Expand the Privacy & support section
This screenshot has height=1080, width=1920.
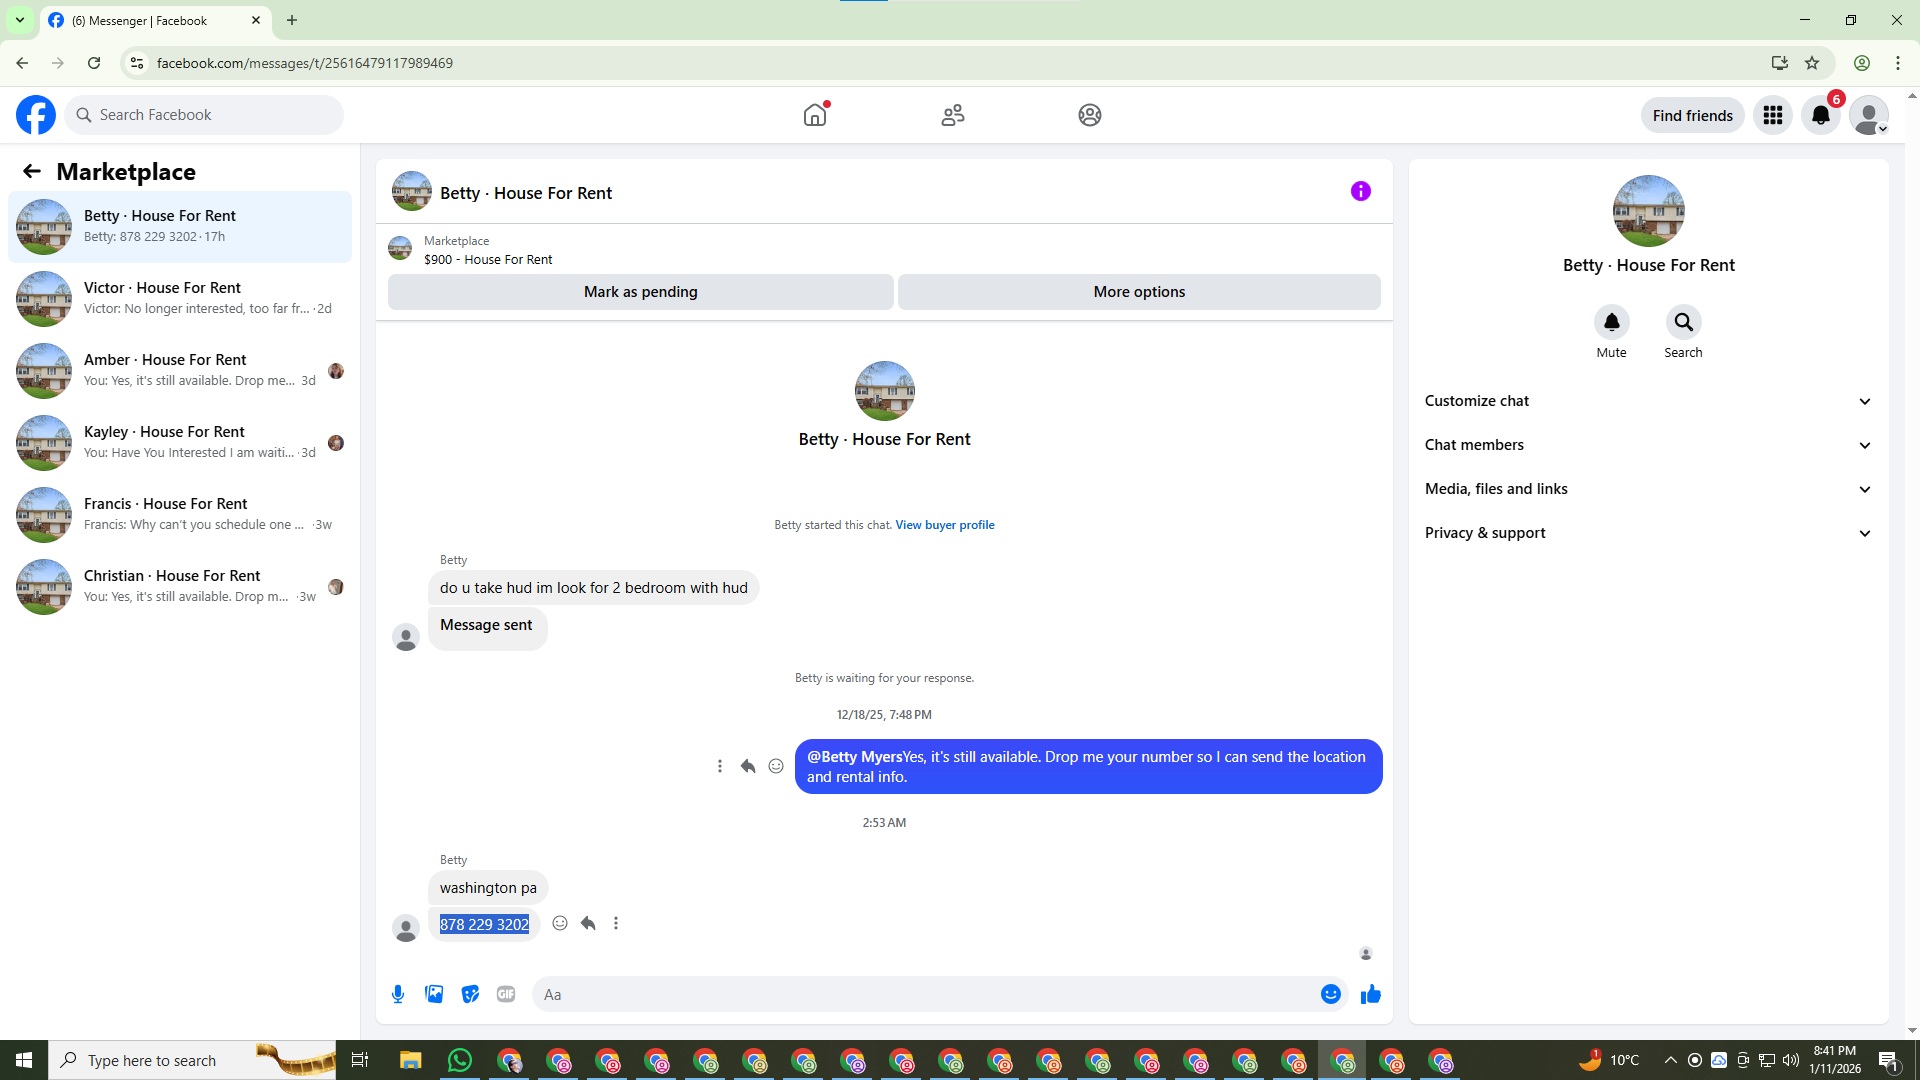click(x=1649, y=533)
